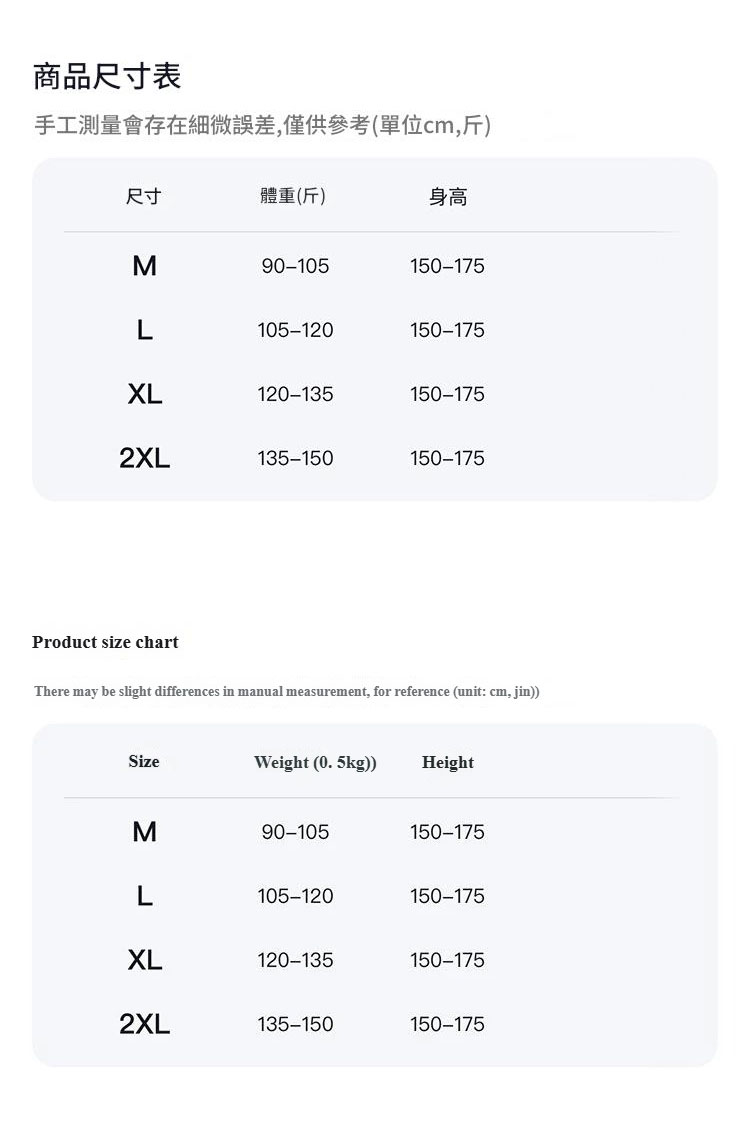Click the 商品尺寸表 title heading
The height and width of the screenshot is (1134, 750).
click(x=107, y=76)
